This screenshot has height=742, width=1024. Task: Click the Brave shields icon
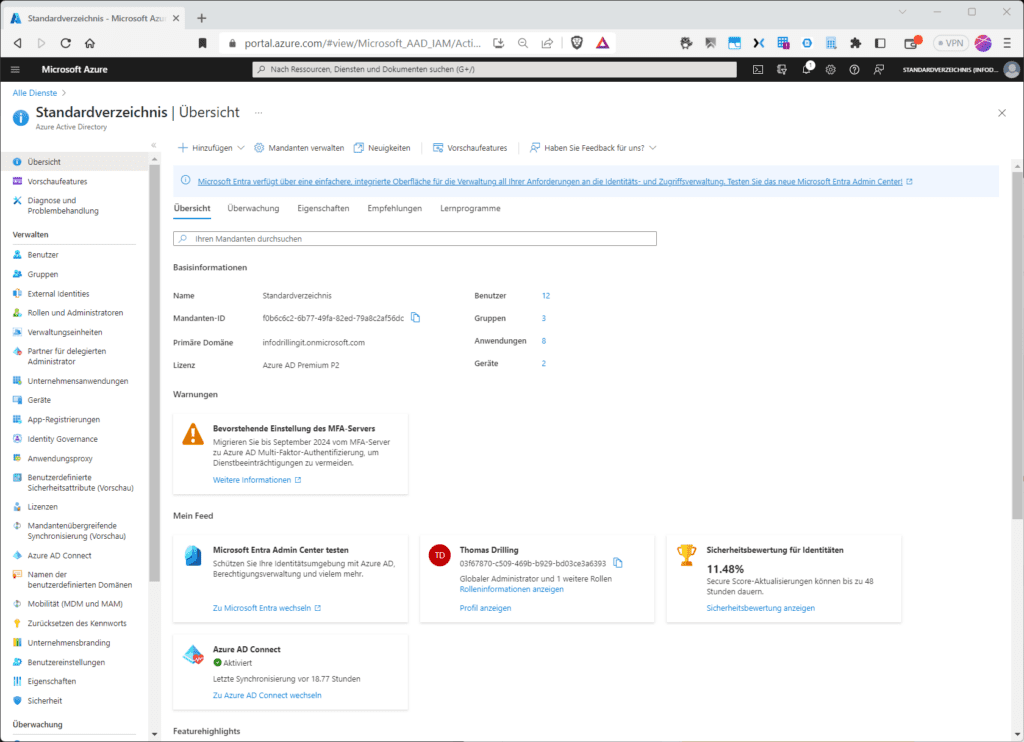[577, 43]
